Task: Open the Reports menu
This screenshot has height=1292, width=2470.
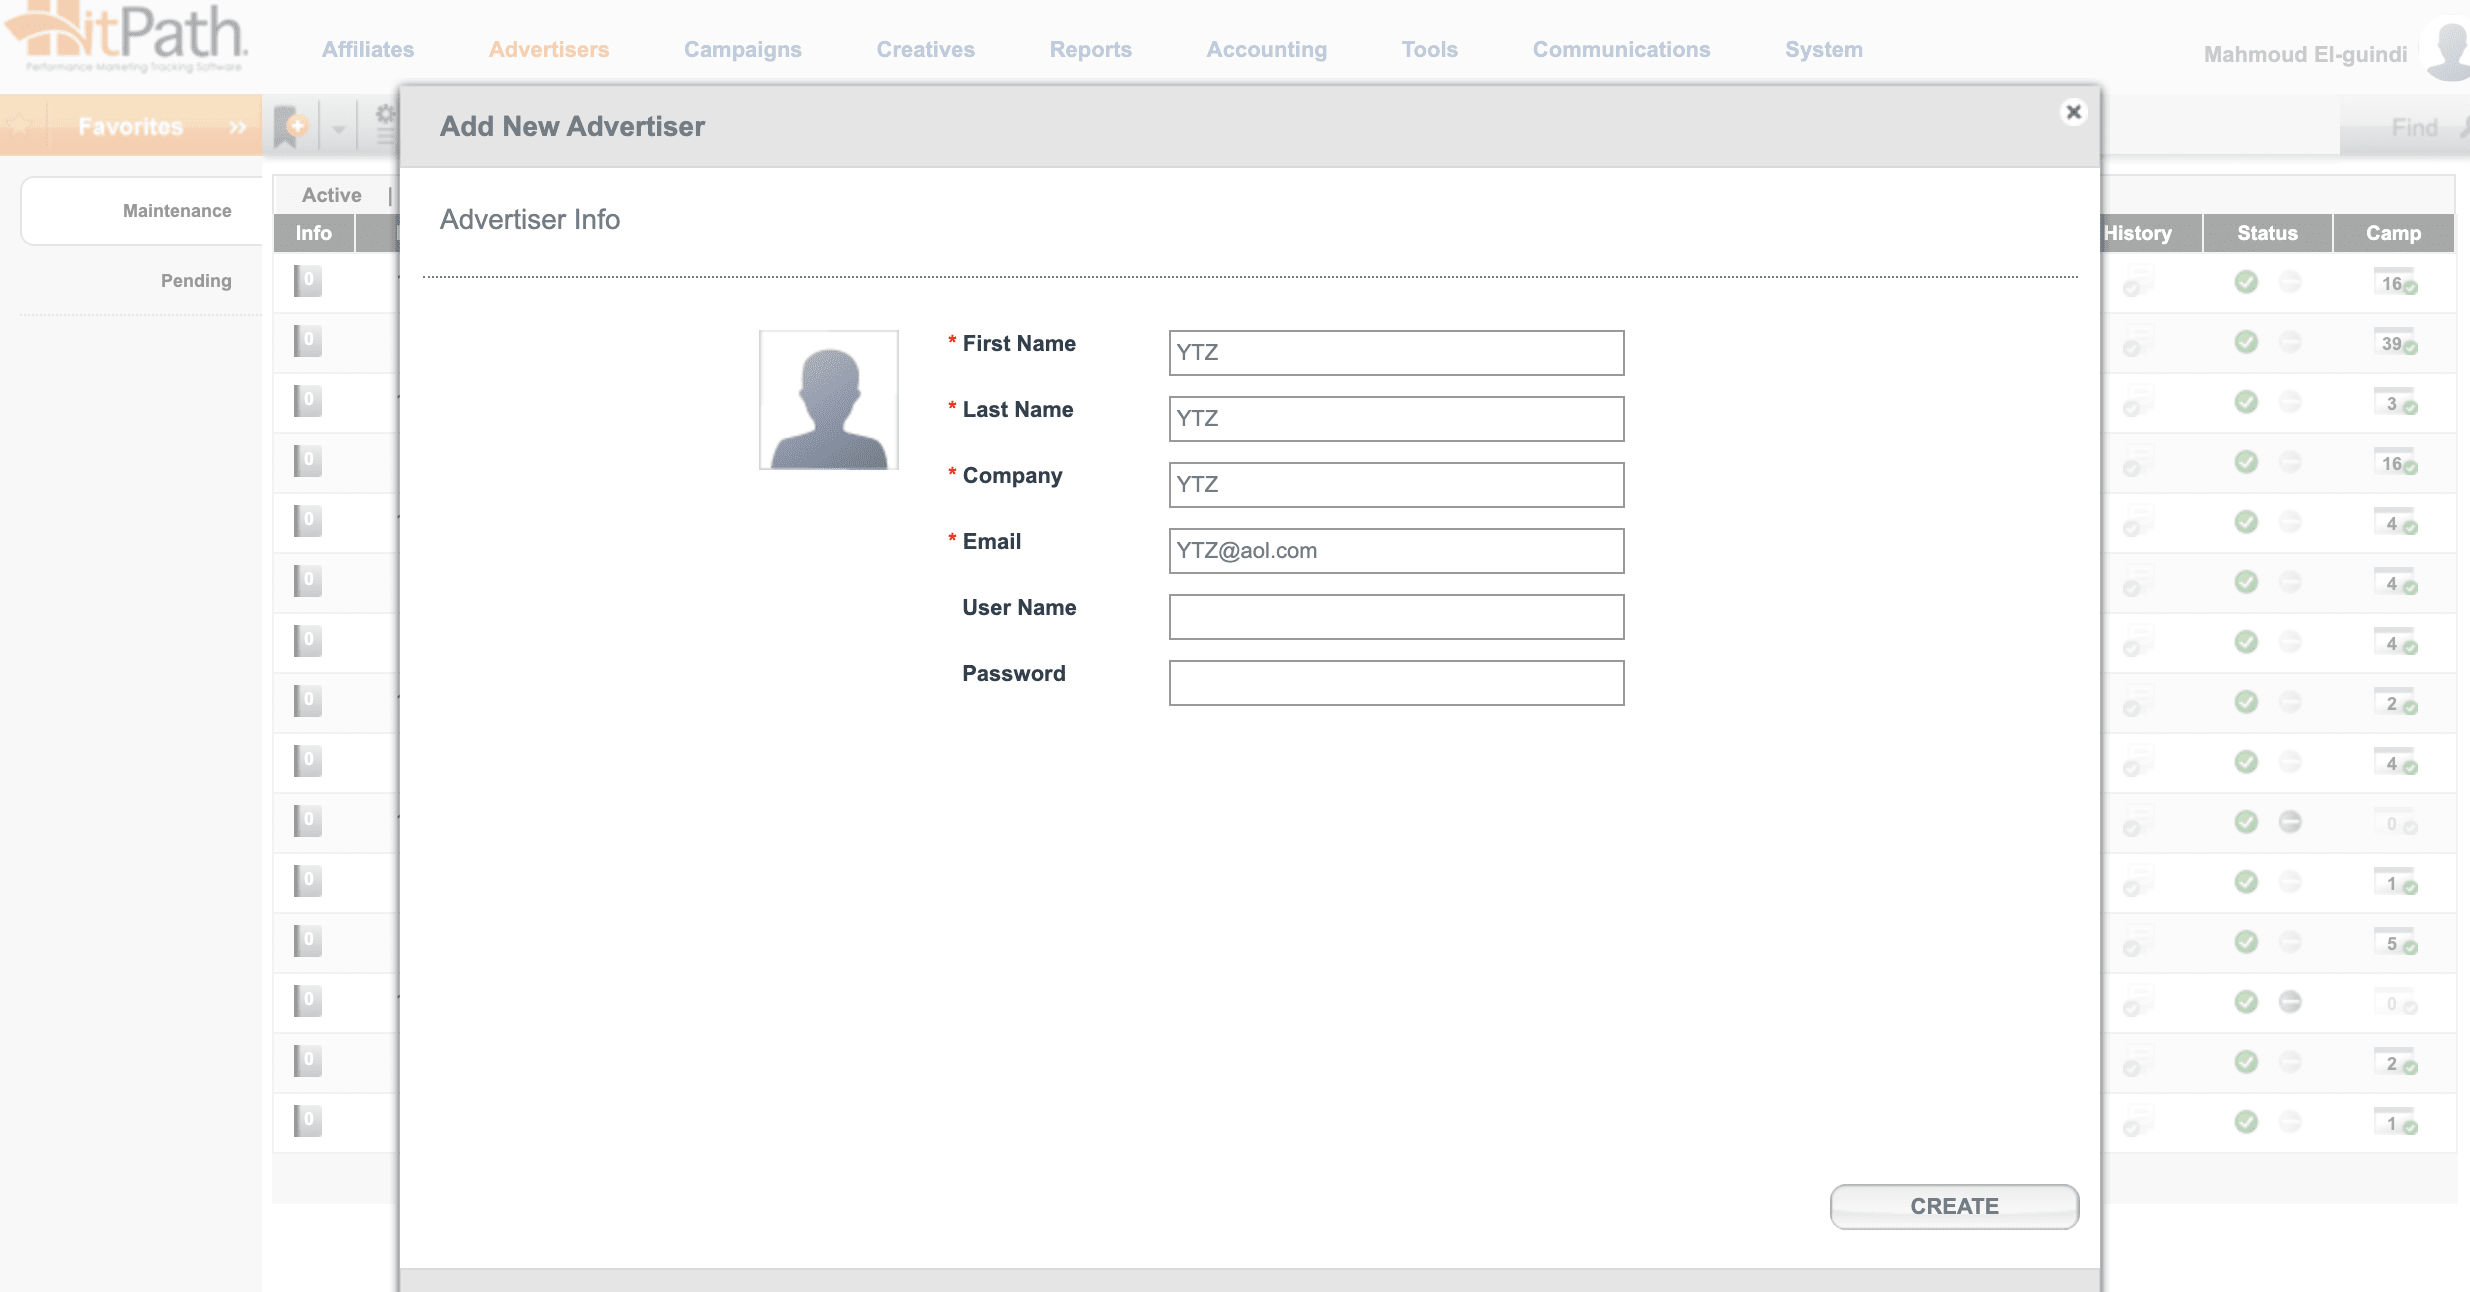Action: pos(1090,50)
